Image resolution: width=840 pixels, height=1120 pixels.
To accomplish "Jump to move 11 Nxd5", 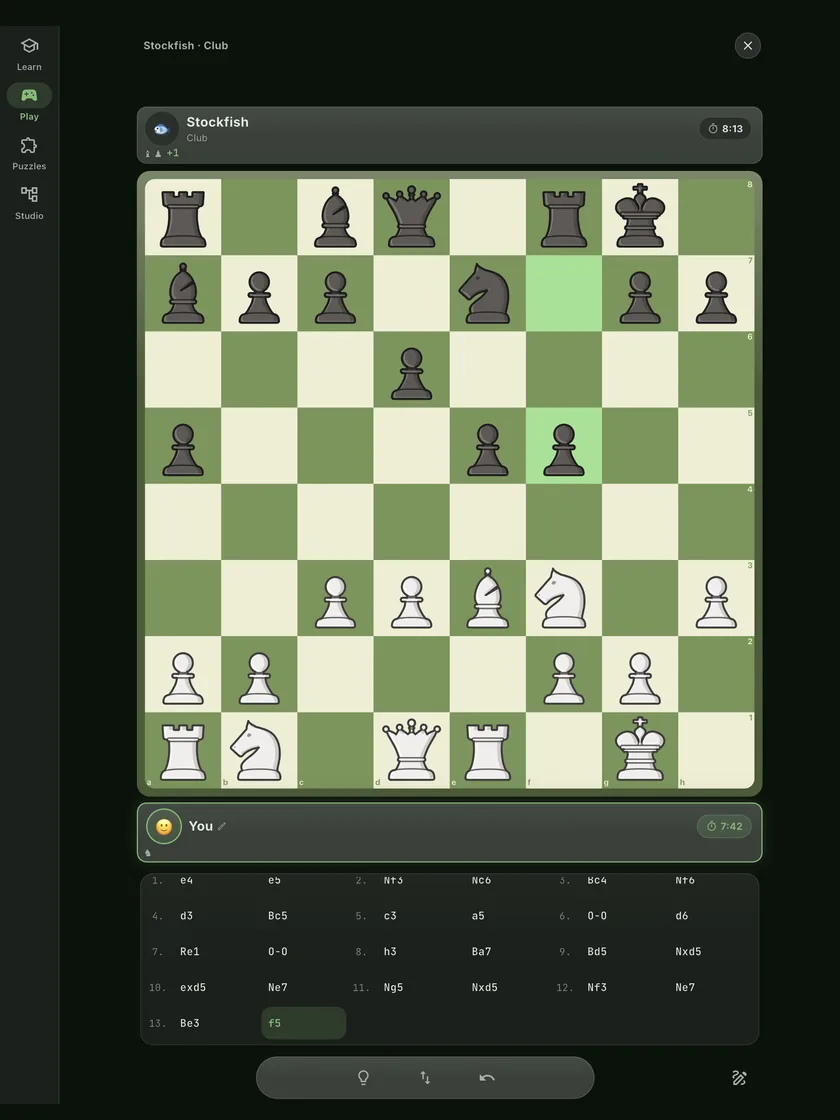I will [484, 987].
